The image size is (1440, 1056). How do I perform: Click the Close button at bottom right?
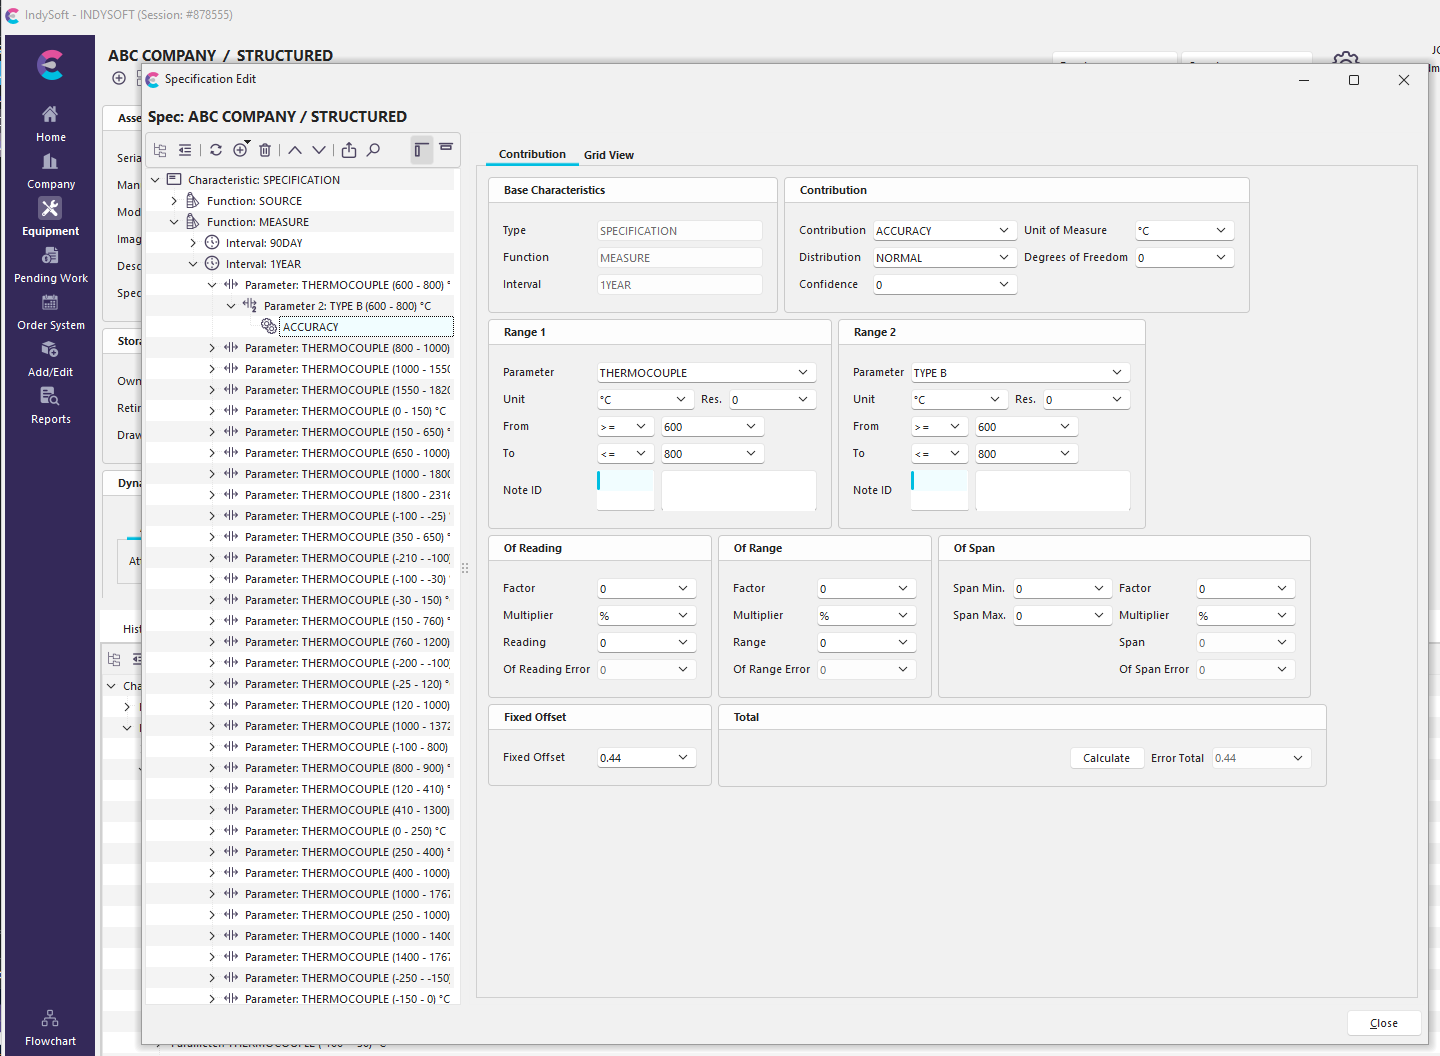click(1383, 1023)
